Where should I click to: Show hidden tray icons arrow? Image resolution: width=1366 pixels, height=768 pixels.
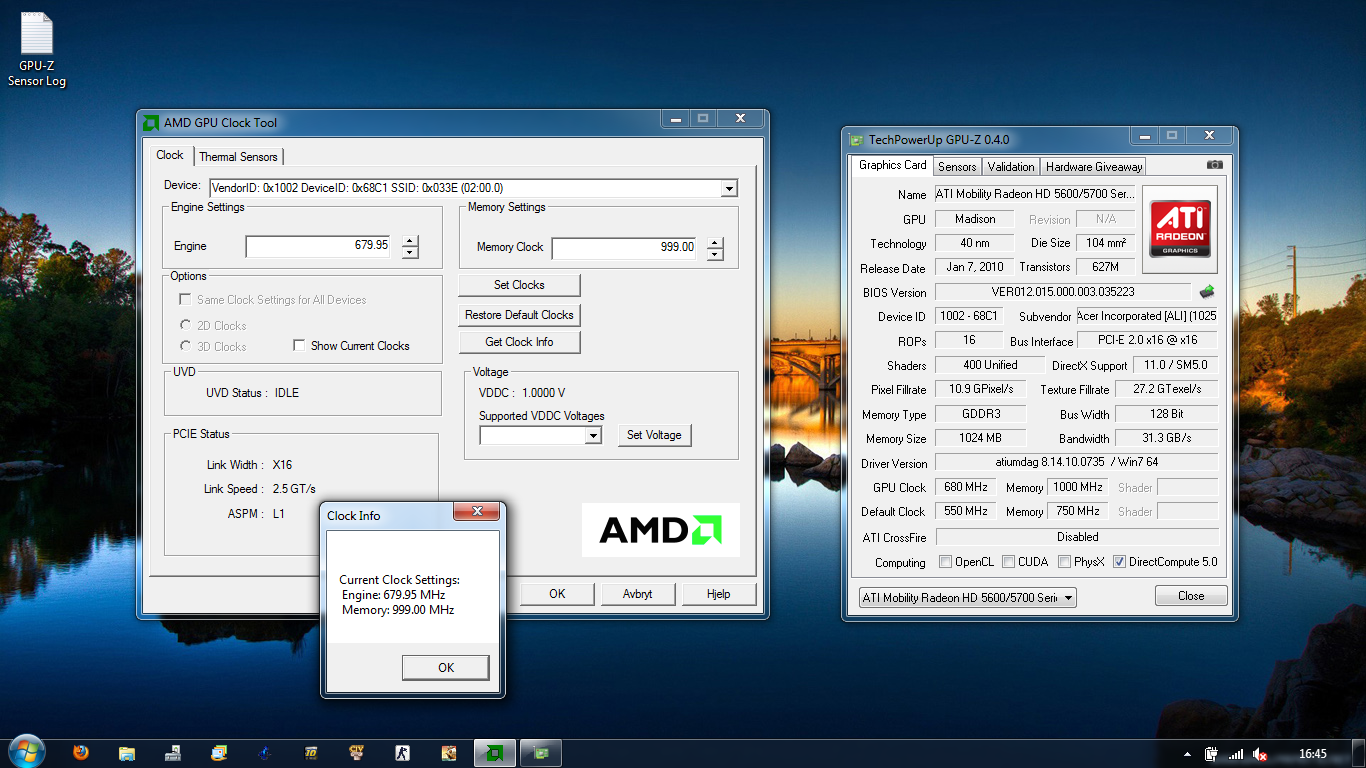pyautogui.click(x=1187, y=754)
